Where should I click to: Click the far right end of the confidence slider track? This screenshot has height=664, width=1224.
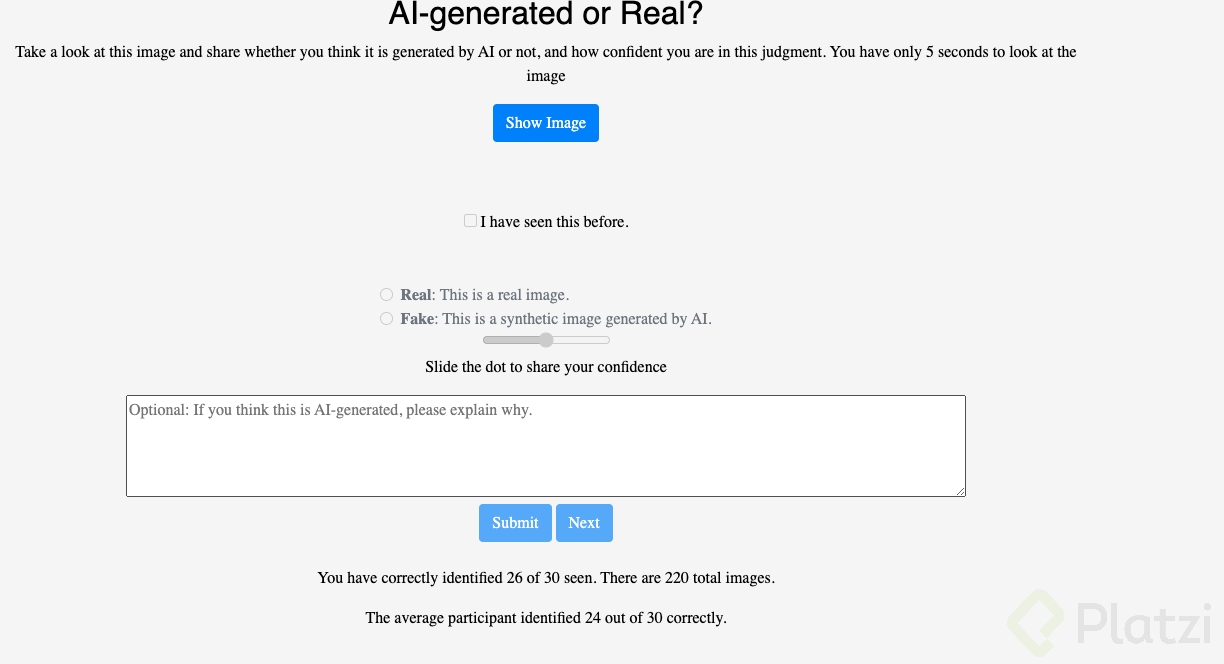coord(608,340)
